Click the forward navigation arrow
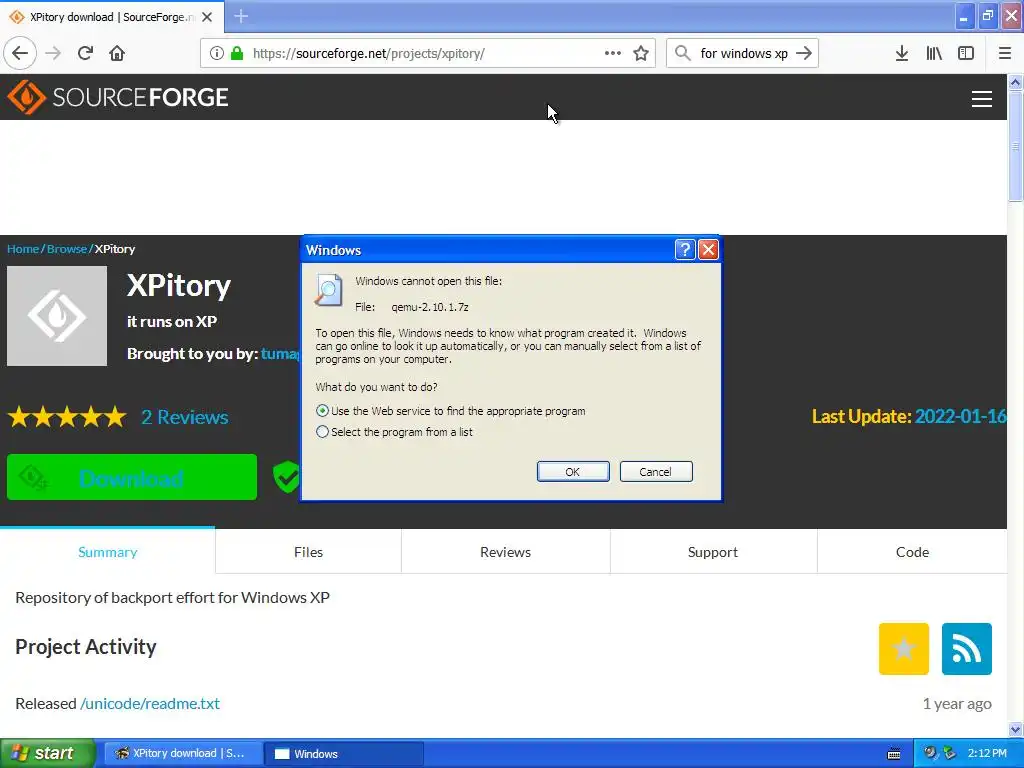Screen dimensions: 1024x768 [x=53, y=53]
